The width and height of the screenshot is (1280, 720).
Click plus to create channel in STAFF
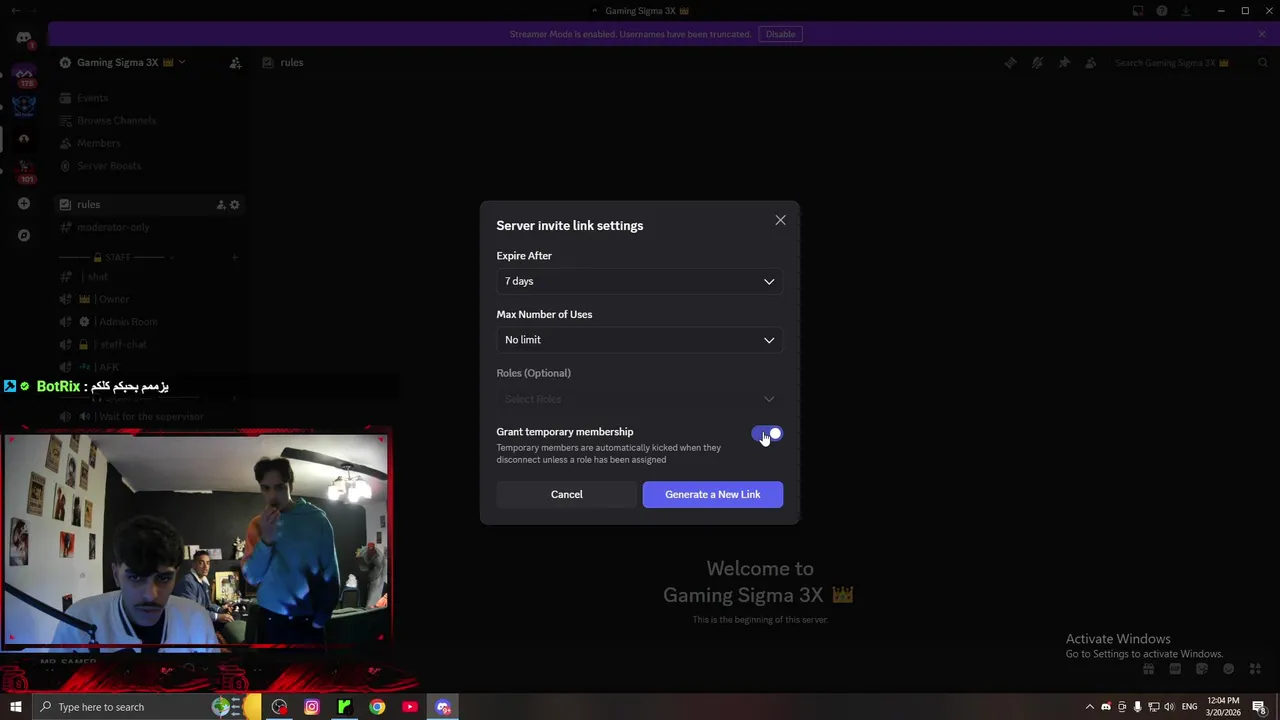point(235,257)
